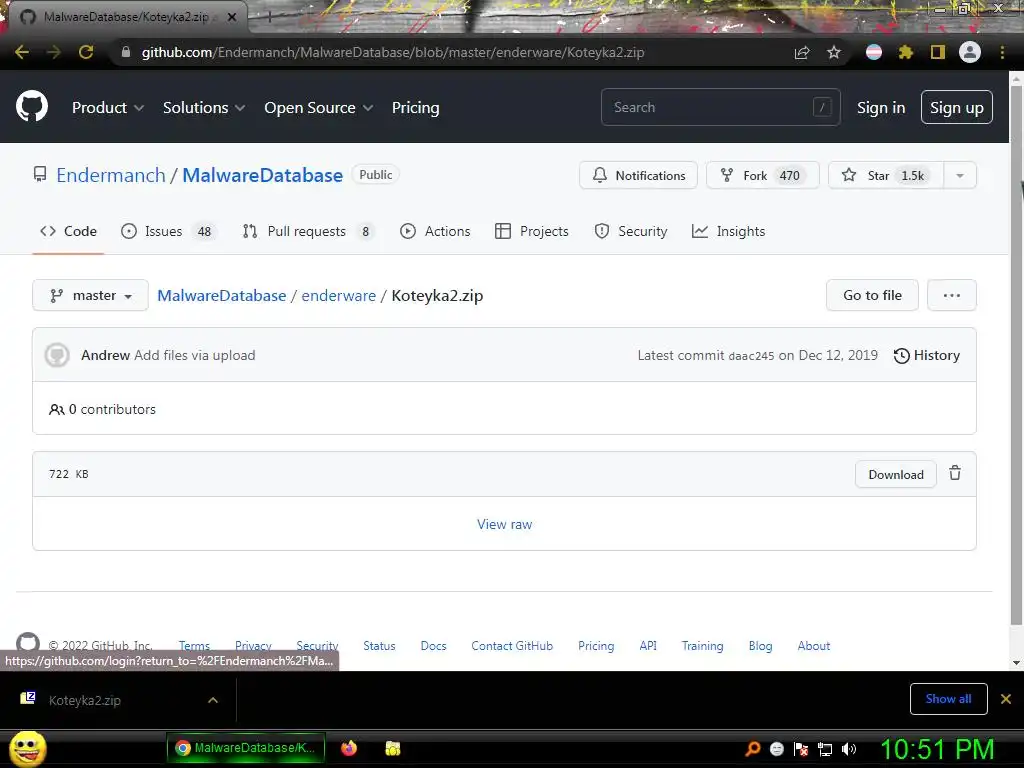Click Show all downloads button
The width and height of the screenshot is (1024, 768).
(x=948, y=699)
